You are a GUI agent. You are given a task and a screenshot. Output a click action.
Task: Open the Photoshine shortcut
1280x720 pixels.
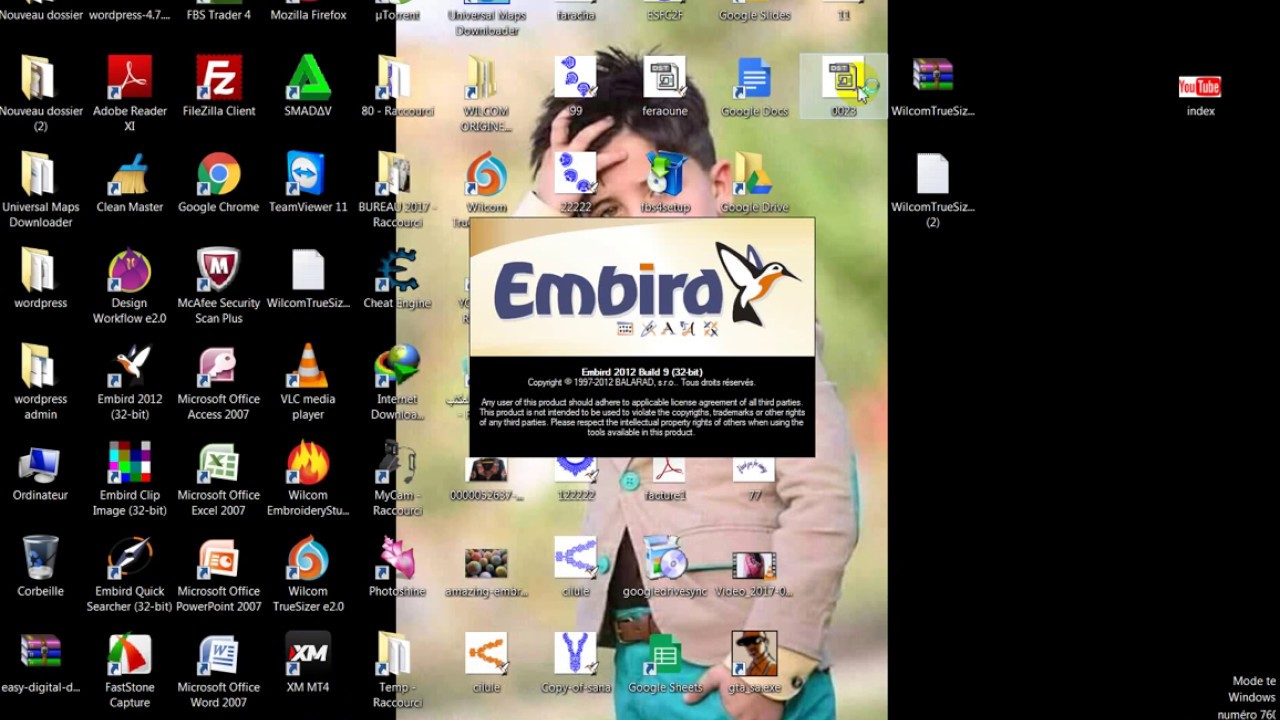coord(397,567)
